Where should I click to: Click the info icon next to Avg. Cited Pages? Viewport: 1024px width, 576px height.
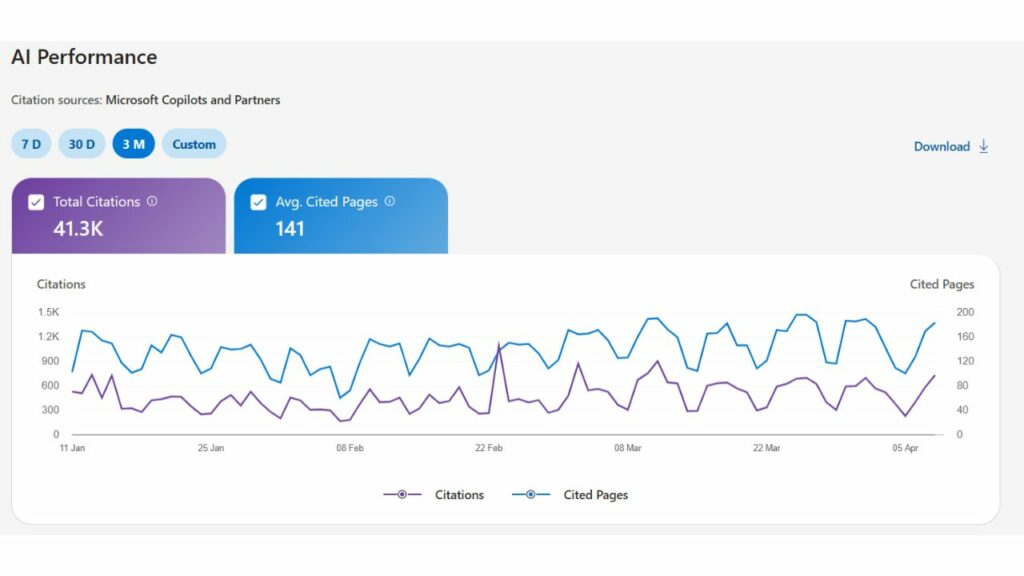pos(390,201)
